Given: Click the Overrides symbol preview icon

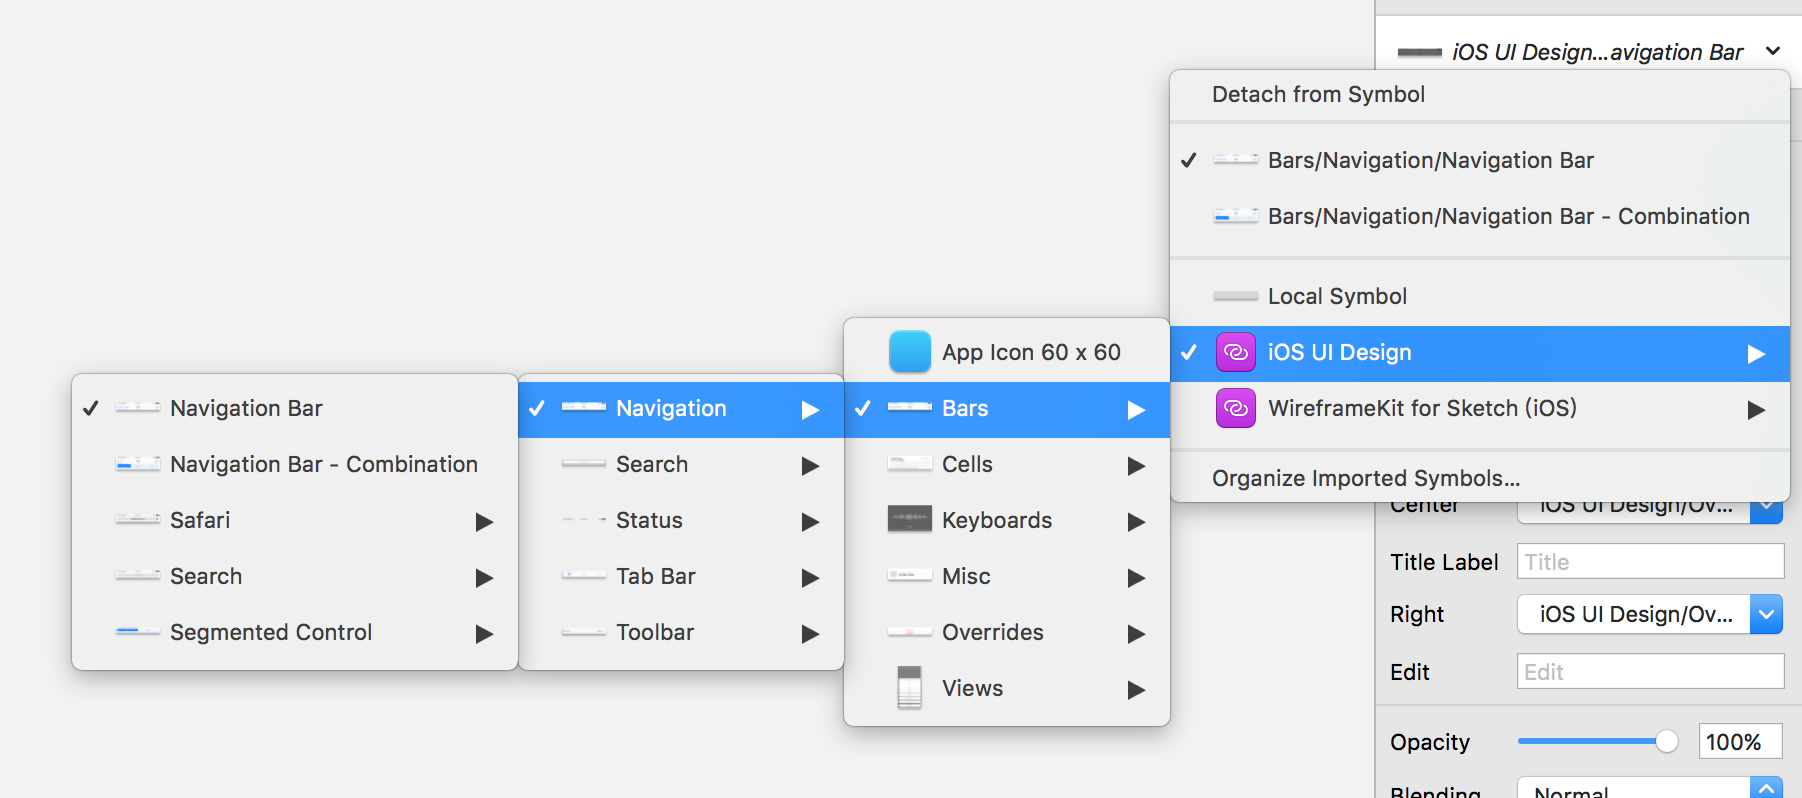Looking at the screenshot, I should 910,631.
